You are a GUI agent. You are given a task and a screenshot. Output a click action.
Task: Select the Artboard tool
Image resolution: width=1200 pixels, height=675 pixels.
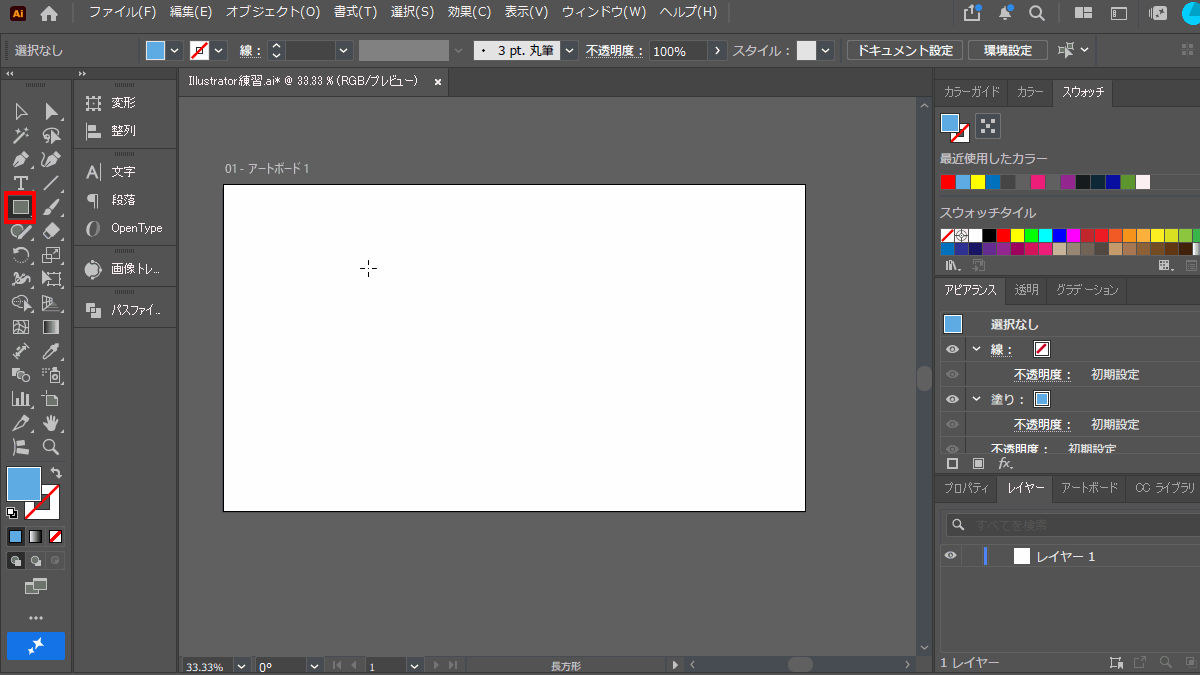[52, 399]
